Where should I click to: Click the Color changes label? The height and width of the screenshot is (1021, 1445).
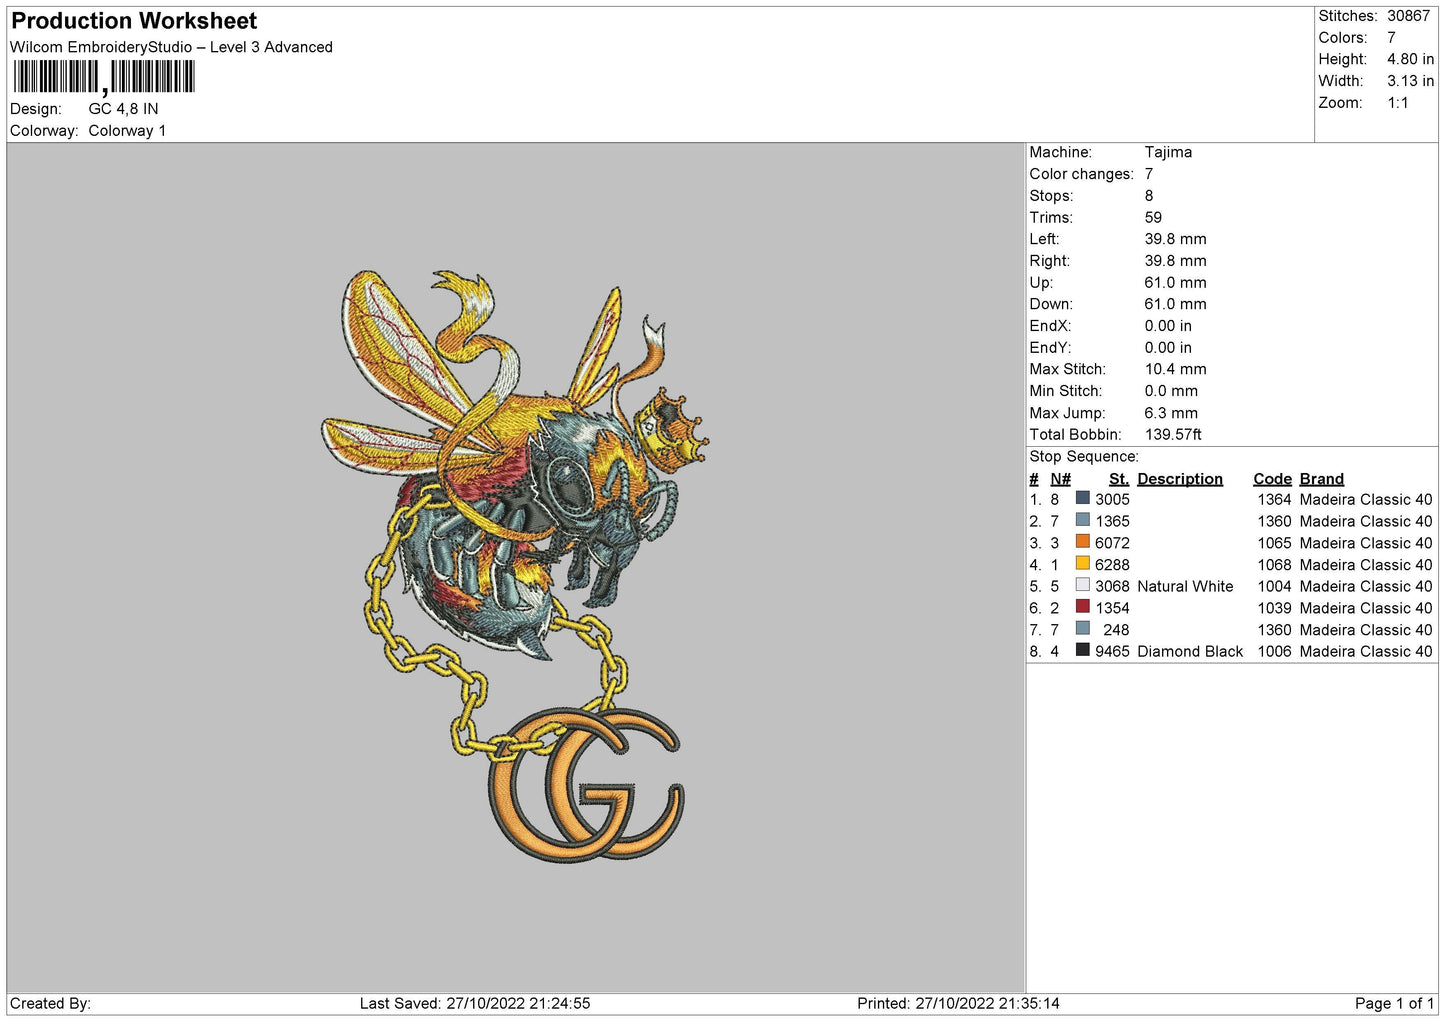point(1081,174)
